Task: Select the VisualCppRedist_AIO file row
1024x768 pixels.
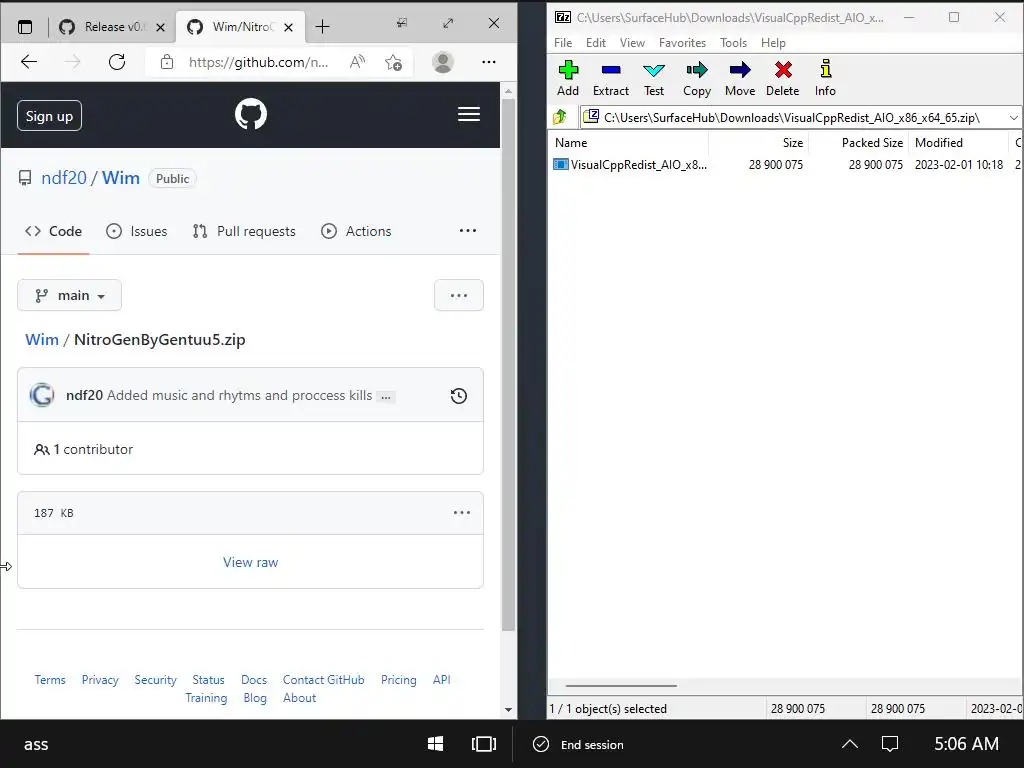Action: point(785,165)
